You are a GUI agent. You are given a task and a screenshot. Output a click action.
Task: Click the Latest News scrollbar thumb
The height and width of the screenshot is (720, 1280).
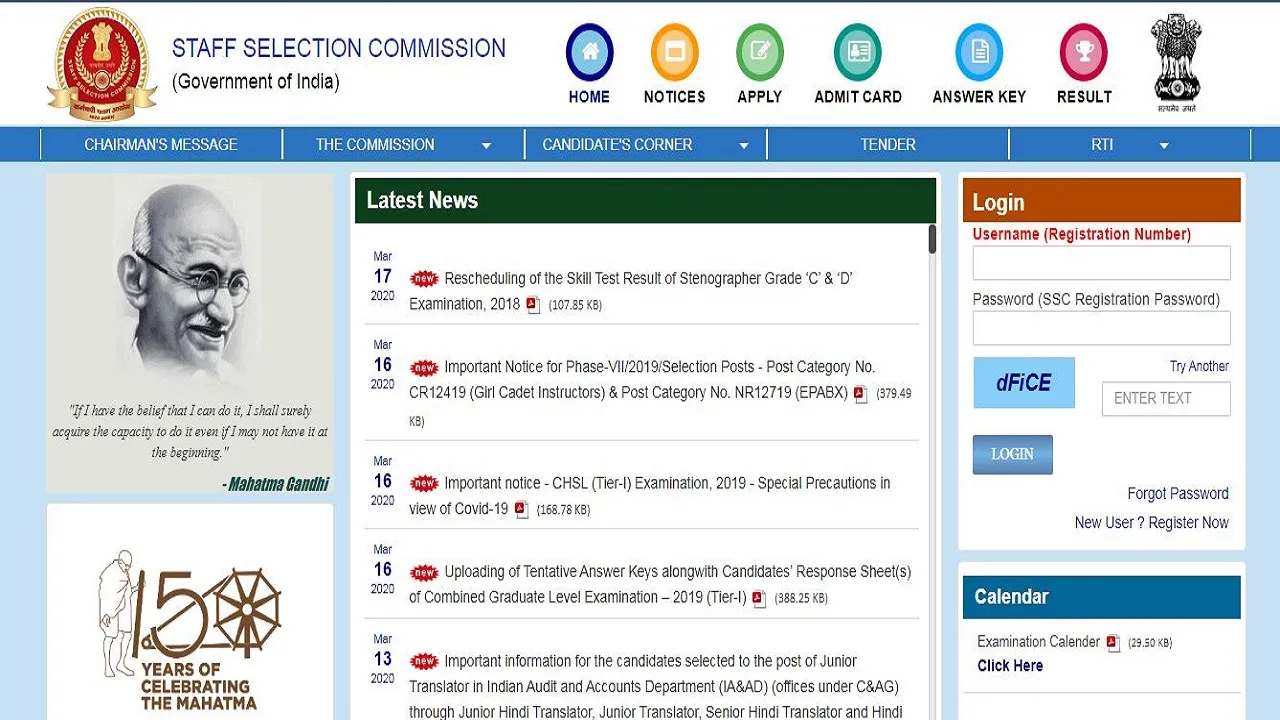click(932, 239)
